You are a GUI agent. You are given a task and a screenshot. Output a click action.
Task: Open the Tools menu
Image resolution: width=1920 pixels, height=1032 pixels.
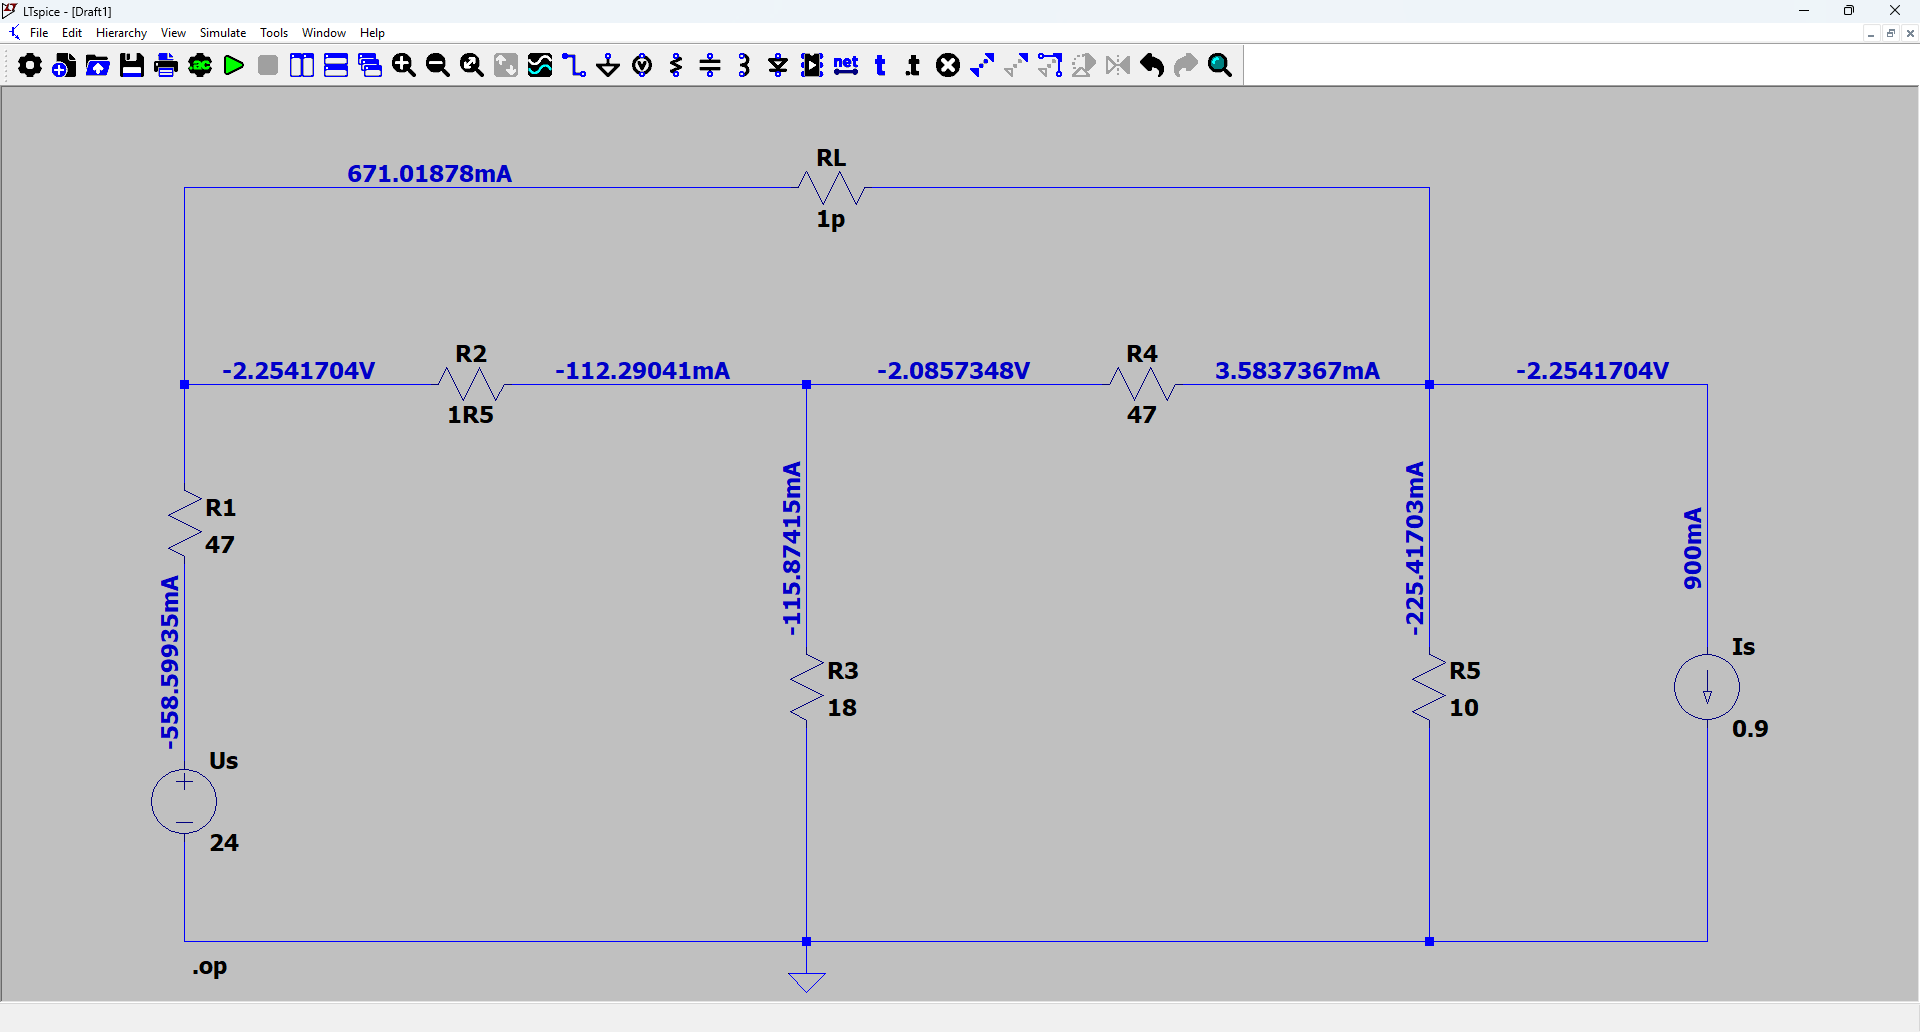[274, 33]
